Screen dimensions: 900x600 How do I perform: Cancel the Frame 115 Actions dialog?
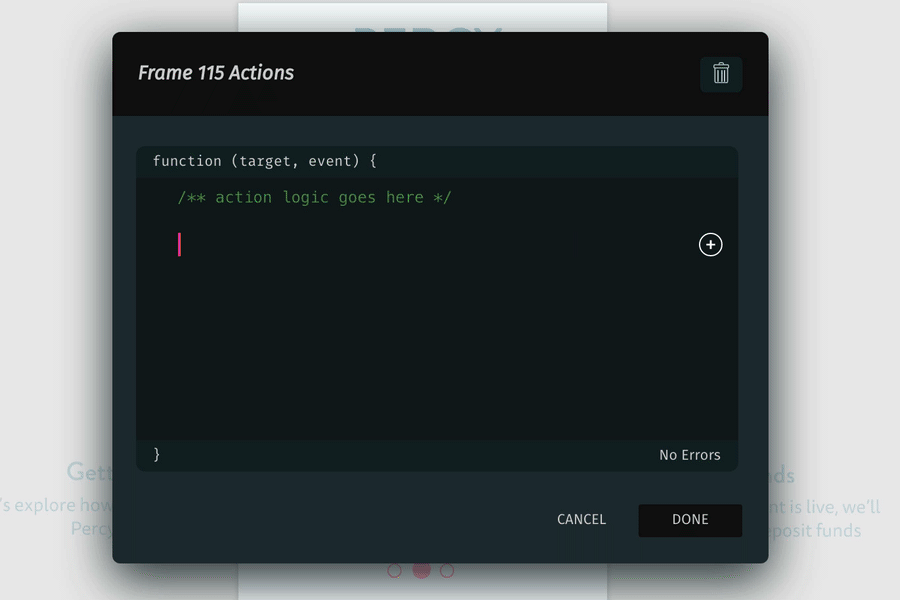point(581,520)
